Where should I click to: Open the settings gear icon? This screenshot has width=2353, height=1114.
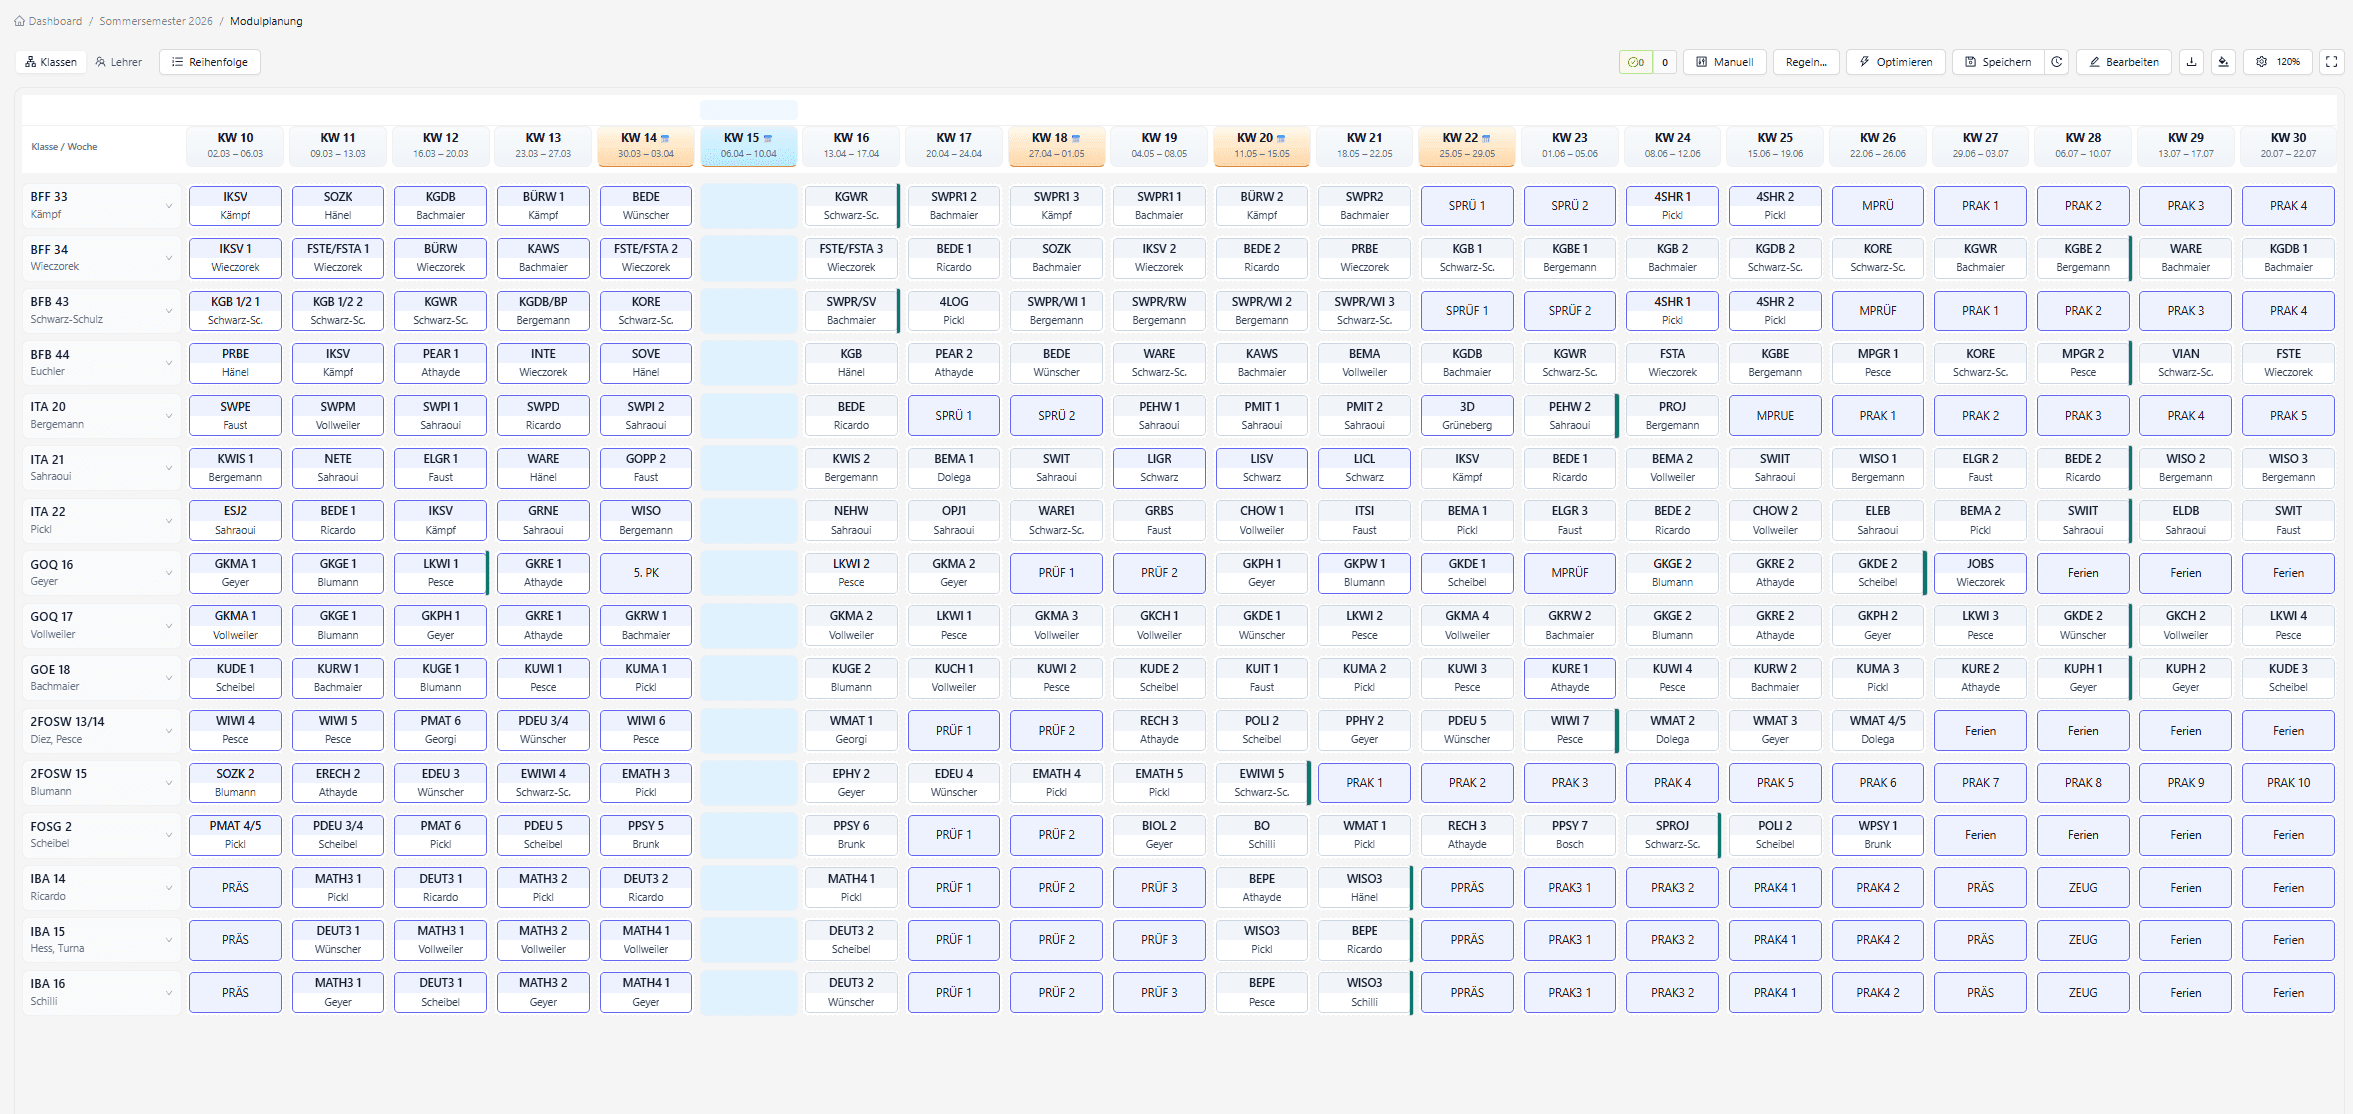[x=2260, y=61]
